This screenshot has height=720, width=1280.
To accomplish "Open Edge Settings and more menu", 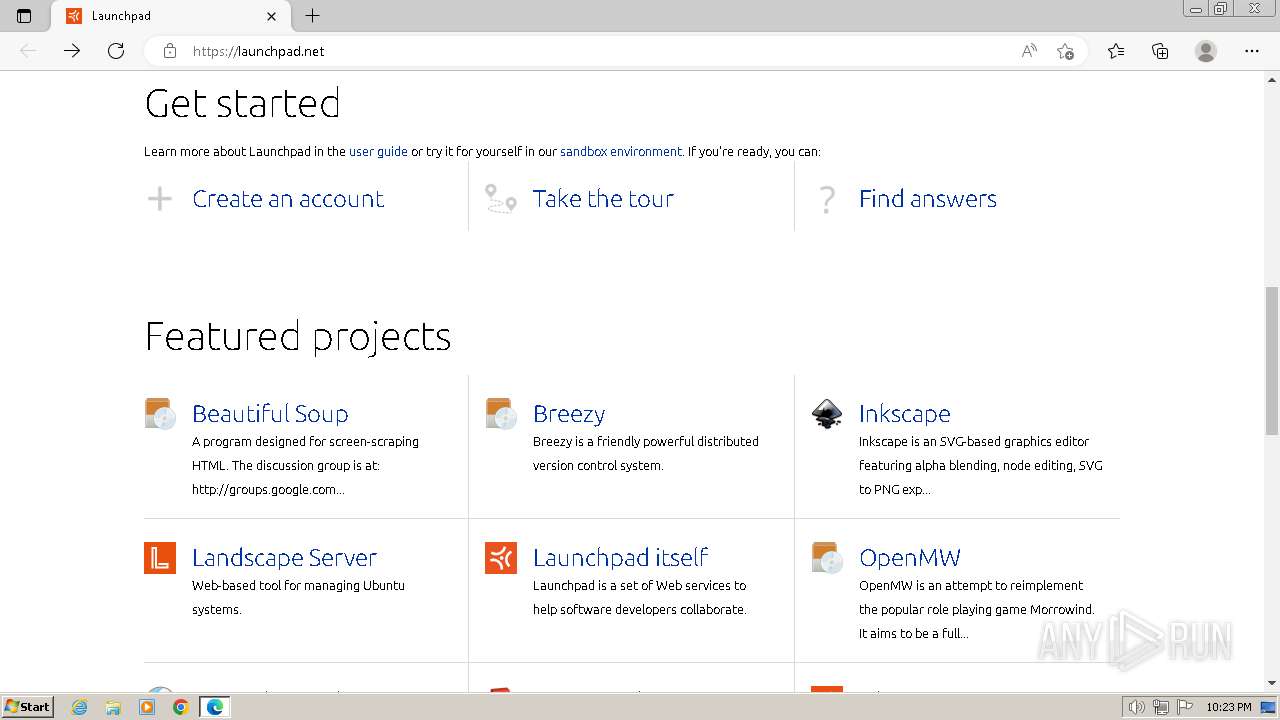I will coord(1252,51).
